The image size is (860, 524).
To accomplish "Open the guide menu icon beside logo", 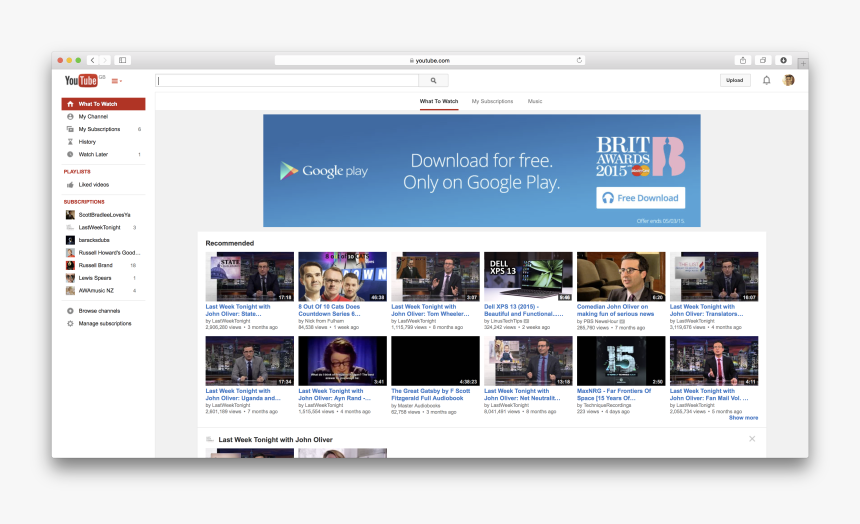I will click(x=116, y=81).
